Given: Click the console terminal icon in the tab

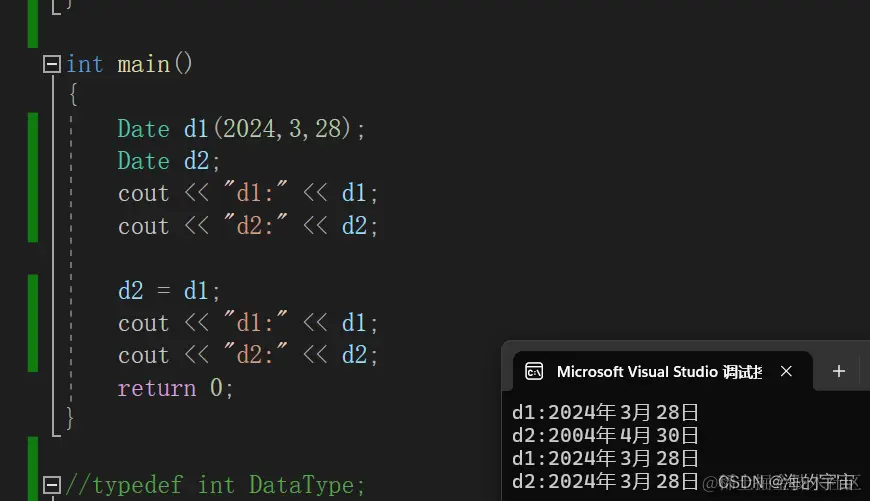Looking at the screenshot, I should point(534,371).
